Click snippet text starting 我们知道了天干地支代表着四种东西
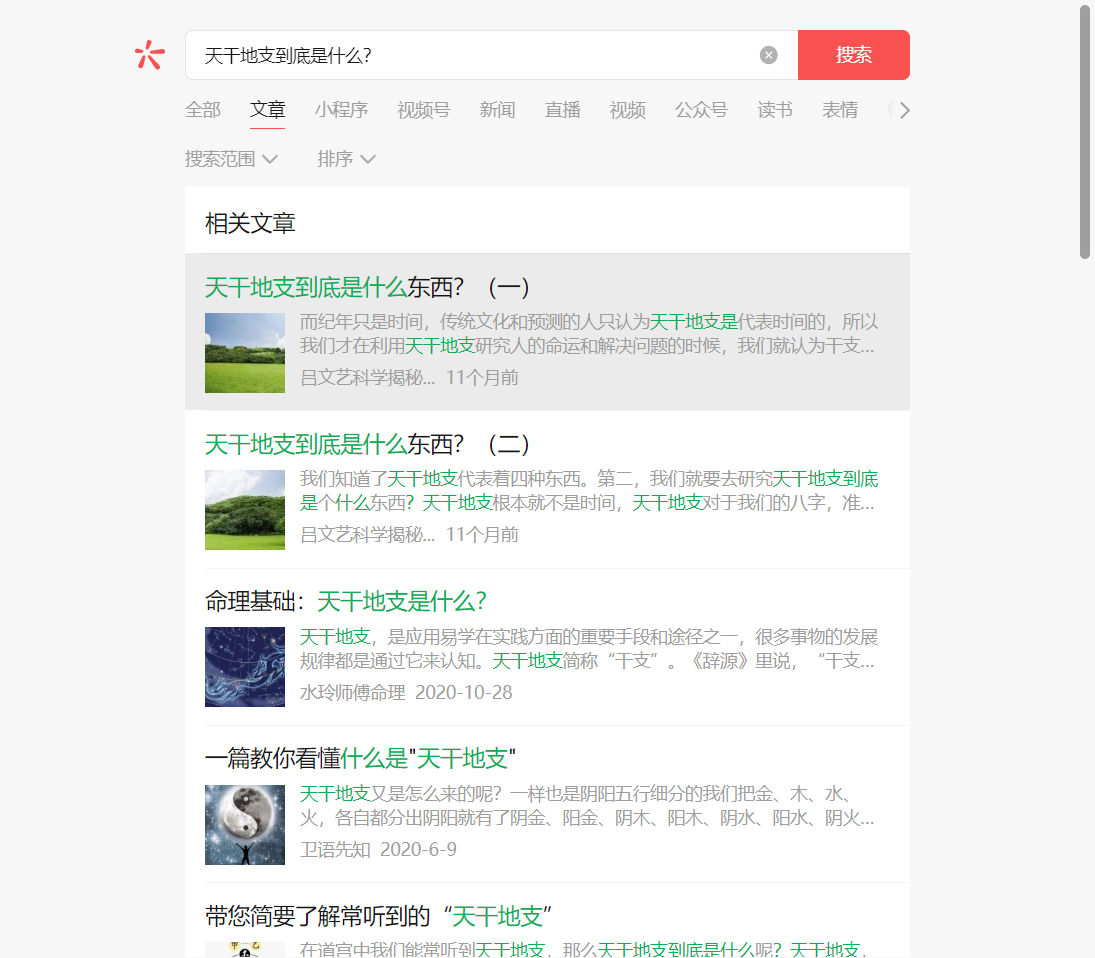Screen dimensions: 1095x958 pos(589,491)
